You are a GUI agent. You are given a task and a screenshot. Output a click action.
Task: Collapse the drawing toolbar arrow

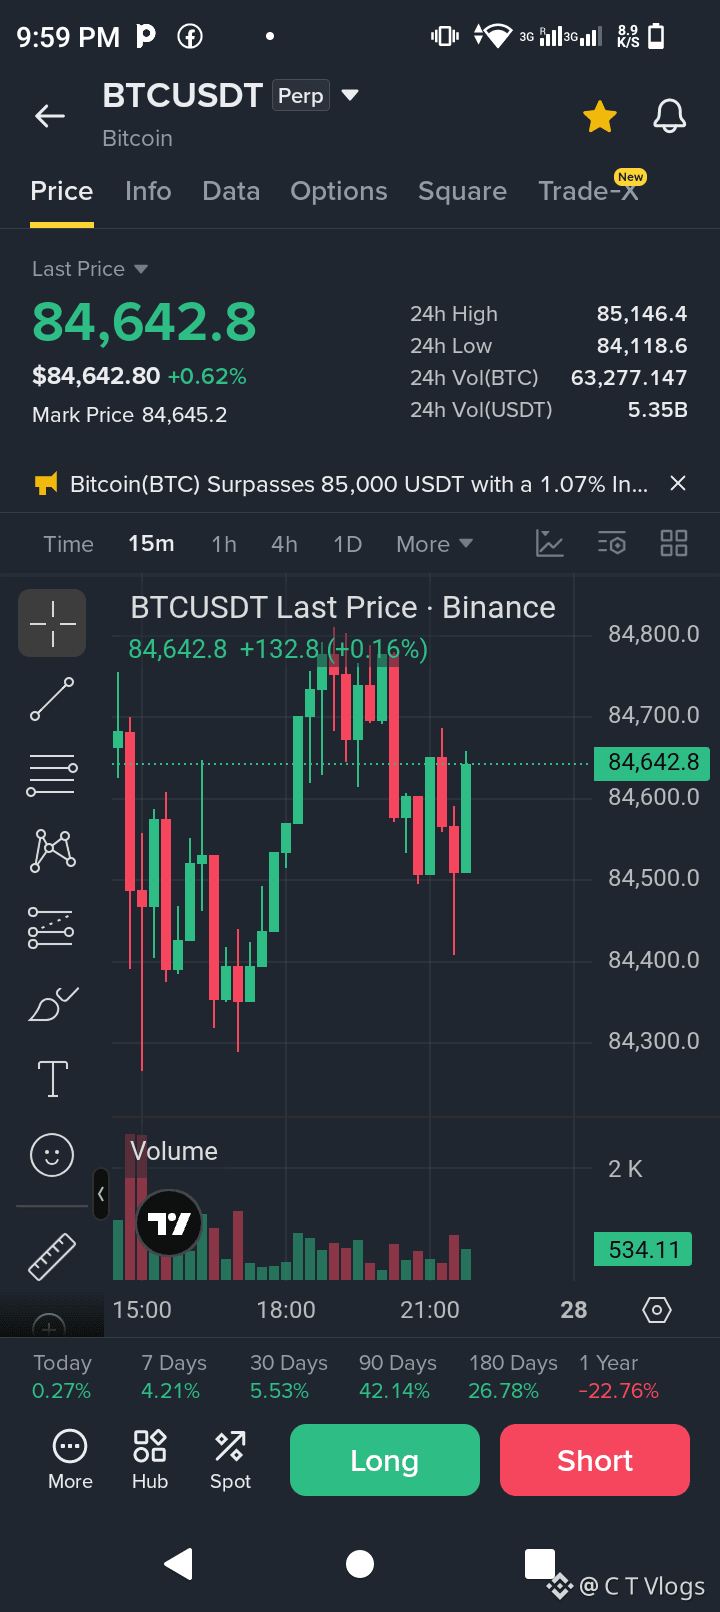pyautogui.click(x=101, y=1194)
